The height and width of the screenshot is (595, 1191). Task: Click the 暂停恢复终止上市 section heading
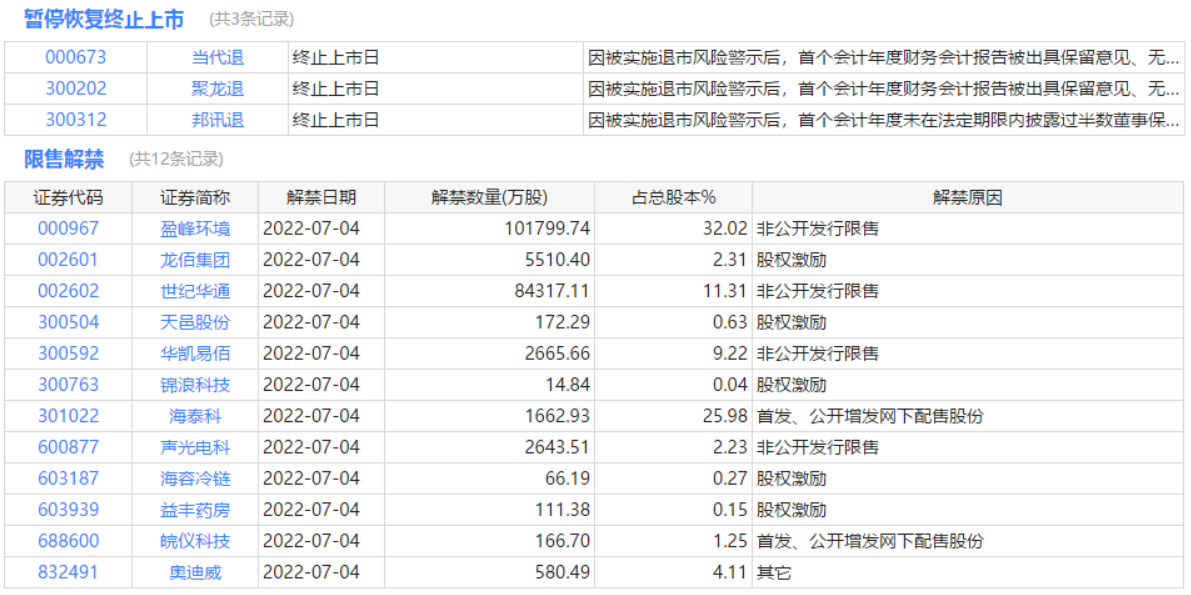[x=104, y=19]
